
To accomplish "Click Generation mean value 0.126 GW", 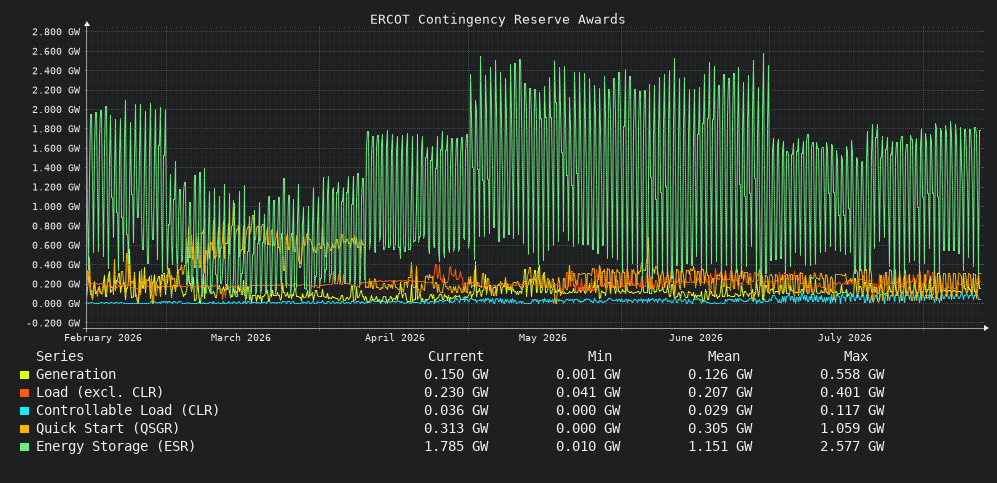I will (x=720, y=374).
